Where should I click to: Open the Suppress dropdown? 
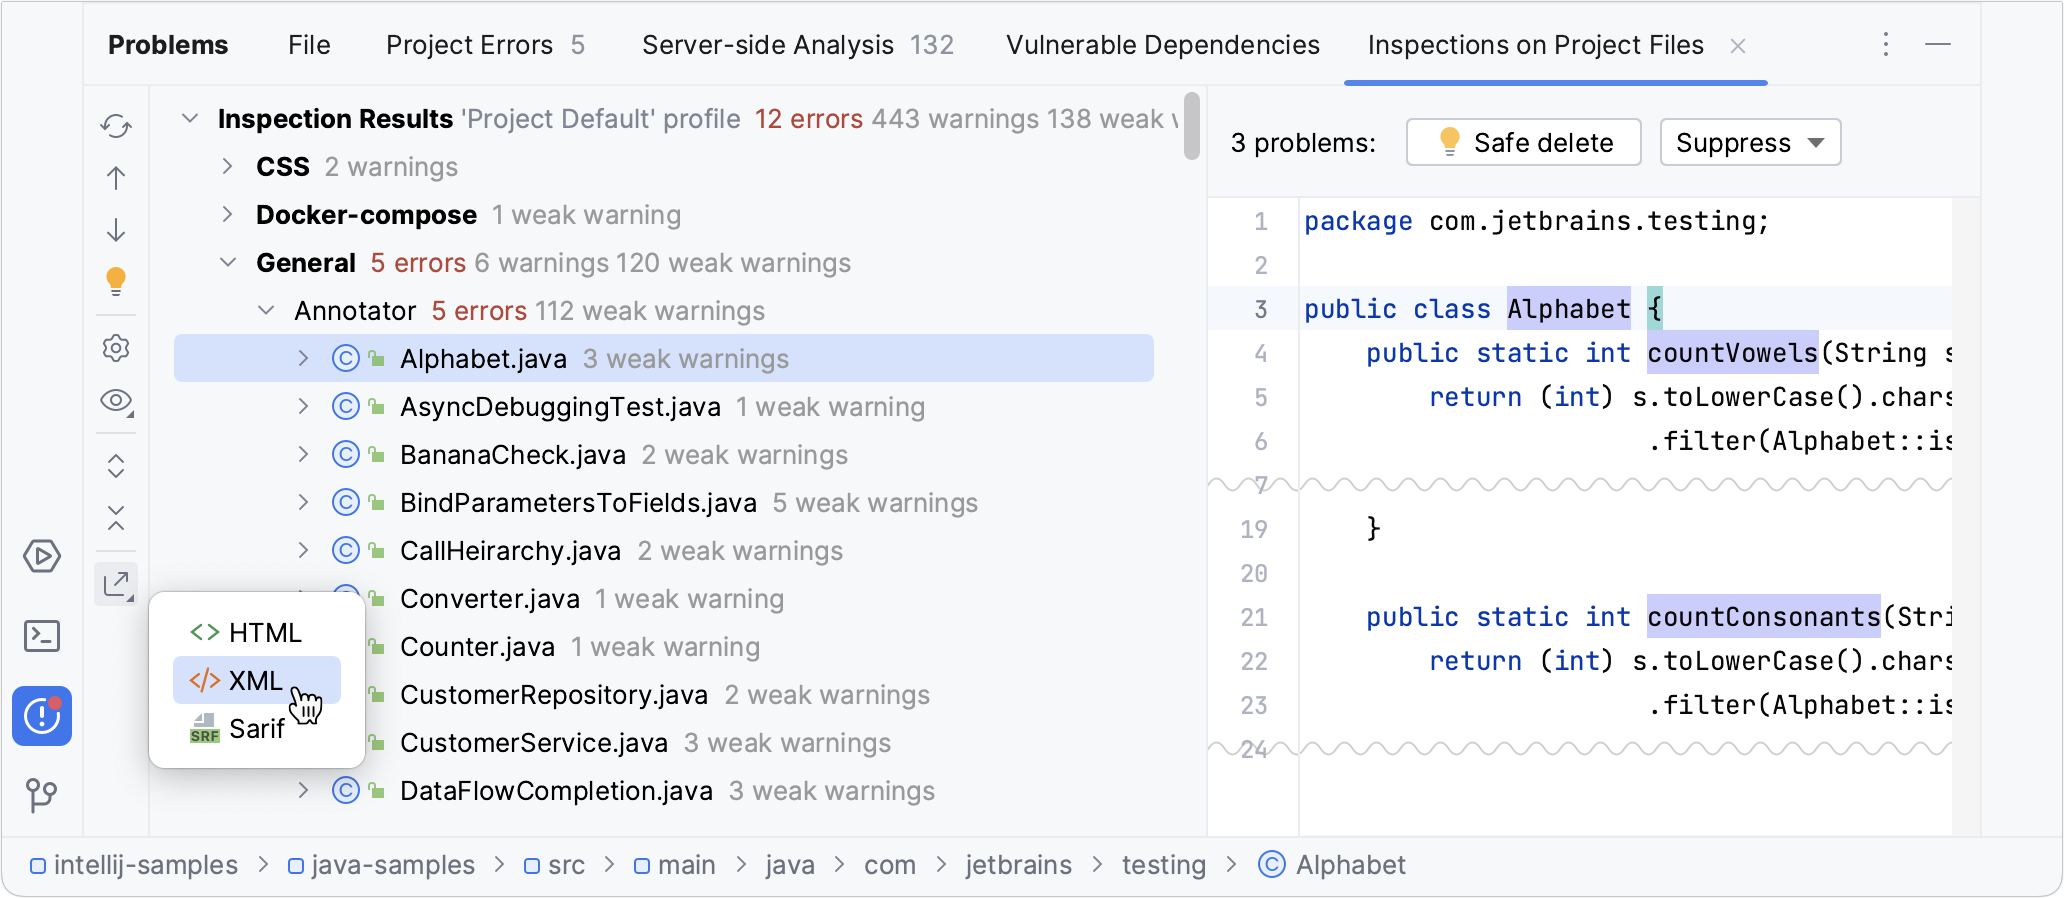click(x=1750, y=143)
